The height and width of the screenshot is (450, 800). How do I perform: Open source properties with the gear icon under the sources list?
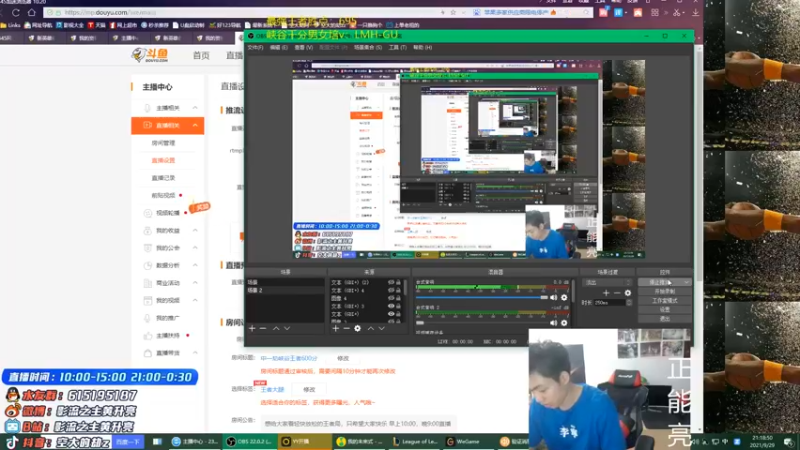point(358,329)
